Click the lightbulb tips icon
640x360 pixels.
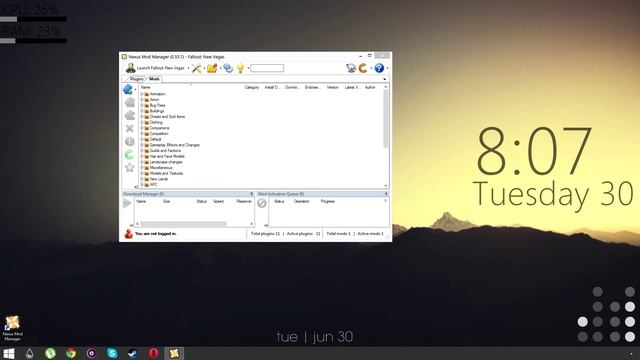240,68
